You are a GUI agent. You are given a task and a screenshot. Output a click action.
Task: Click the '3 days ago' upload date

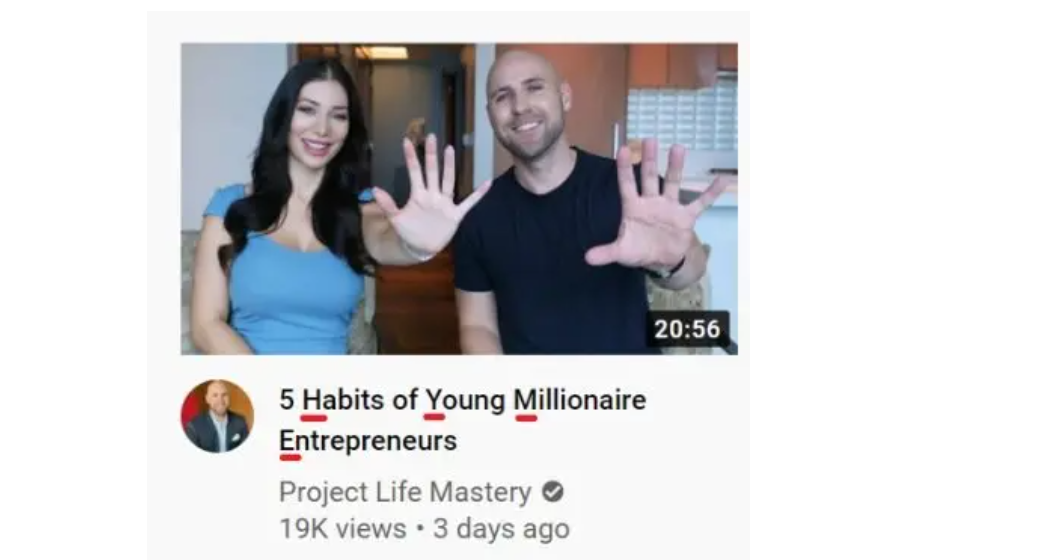(502, 530)
